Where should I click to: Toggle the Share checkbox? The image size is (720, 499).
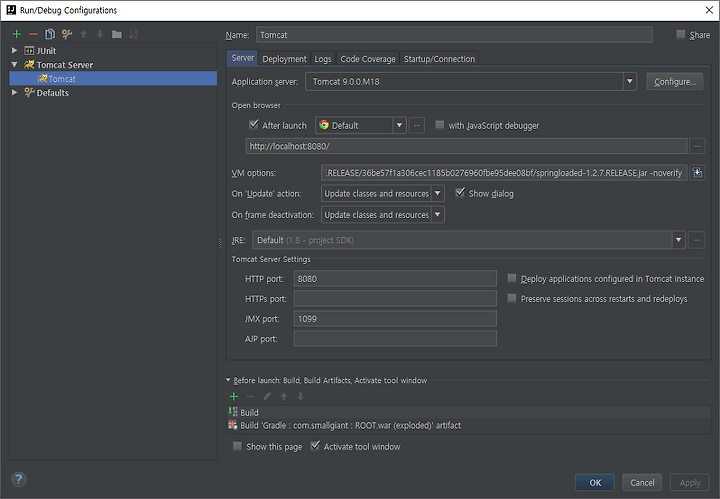[681, 34]
